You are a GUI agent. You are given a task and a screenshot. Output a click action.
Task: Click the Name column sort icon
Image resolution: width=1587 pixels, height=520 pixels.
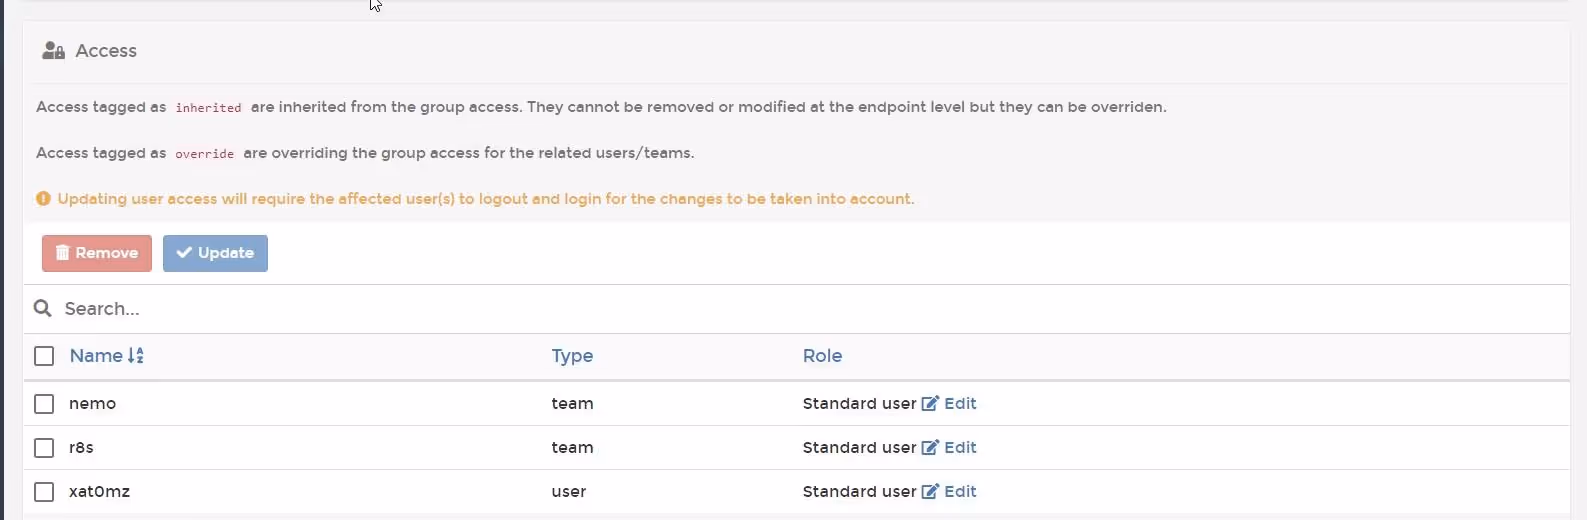click(136, 356)
